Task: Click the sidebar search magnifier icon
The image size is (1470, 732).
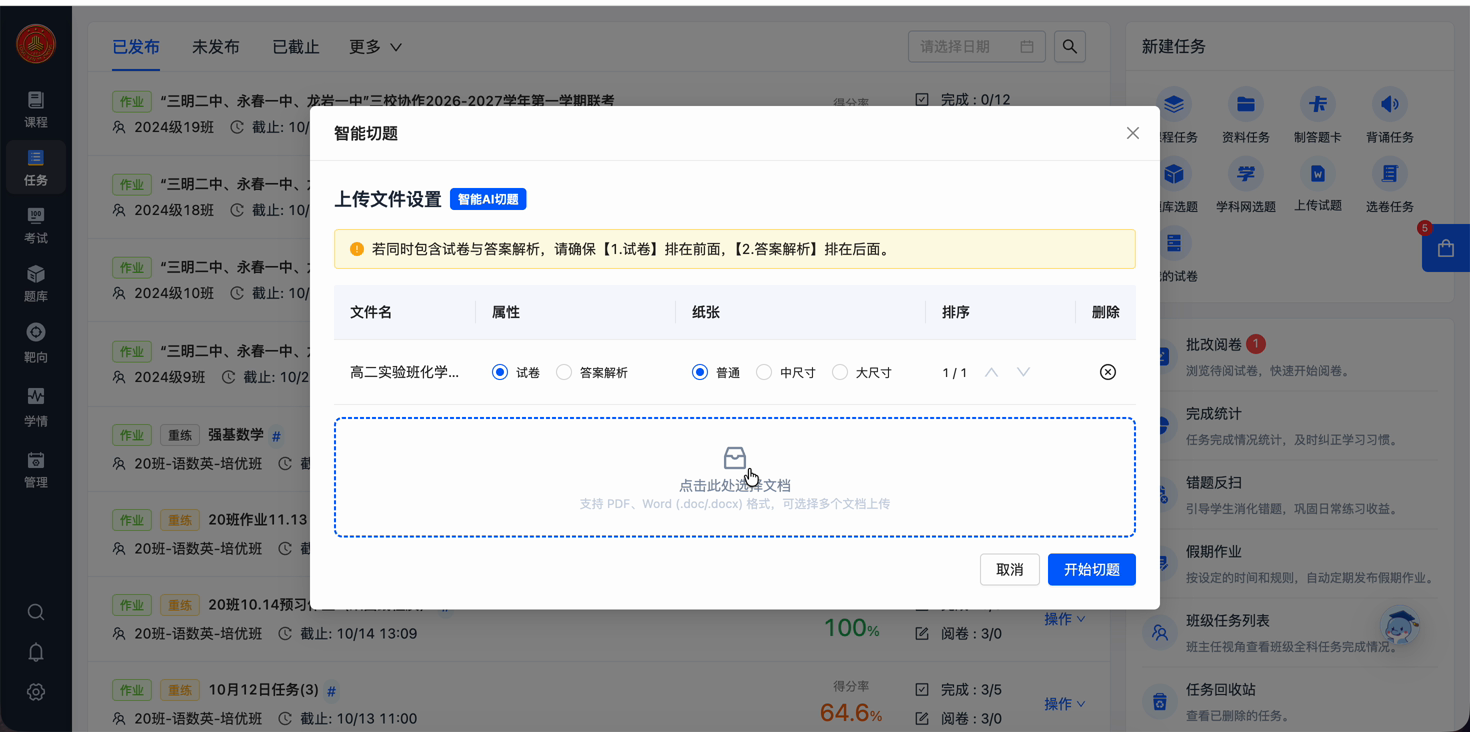Action: coord(36,612)
